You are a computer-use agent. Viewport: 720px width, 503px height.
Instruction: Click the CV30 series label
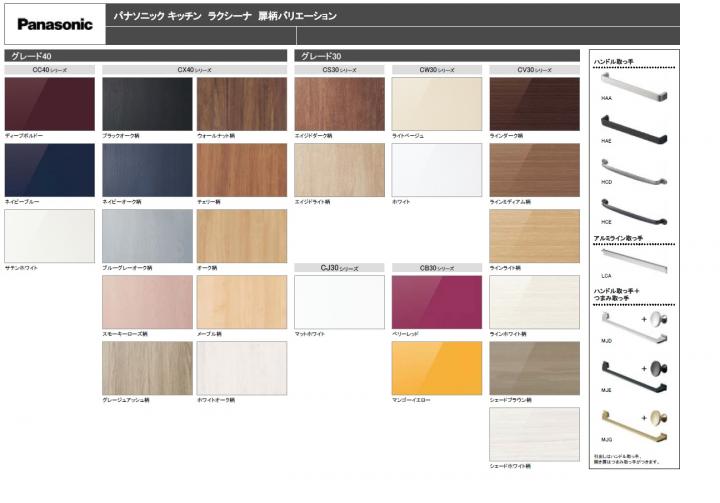[x=534, y=70]
